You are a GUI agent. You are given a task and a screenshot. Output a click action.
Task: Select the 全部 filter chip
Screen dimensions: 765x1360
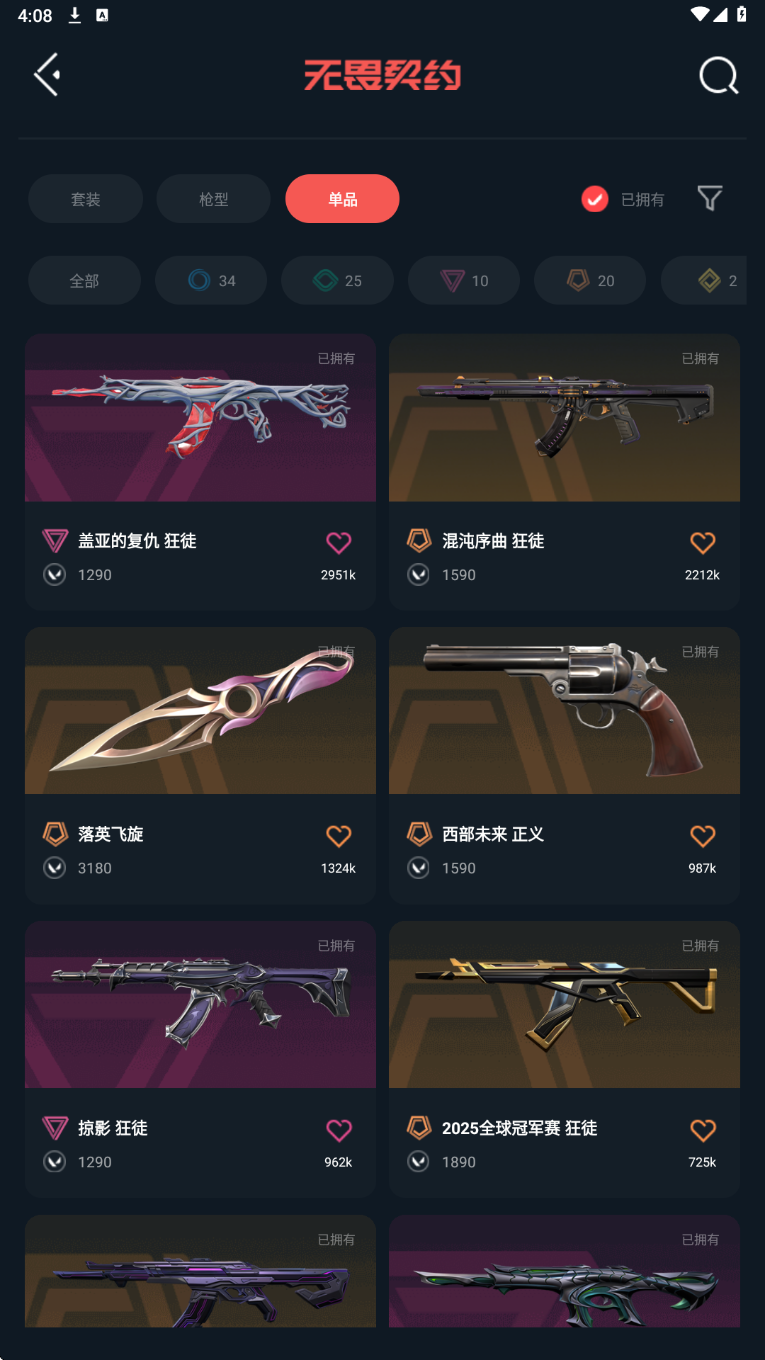[84, 281]
